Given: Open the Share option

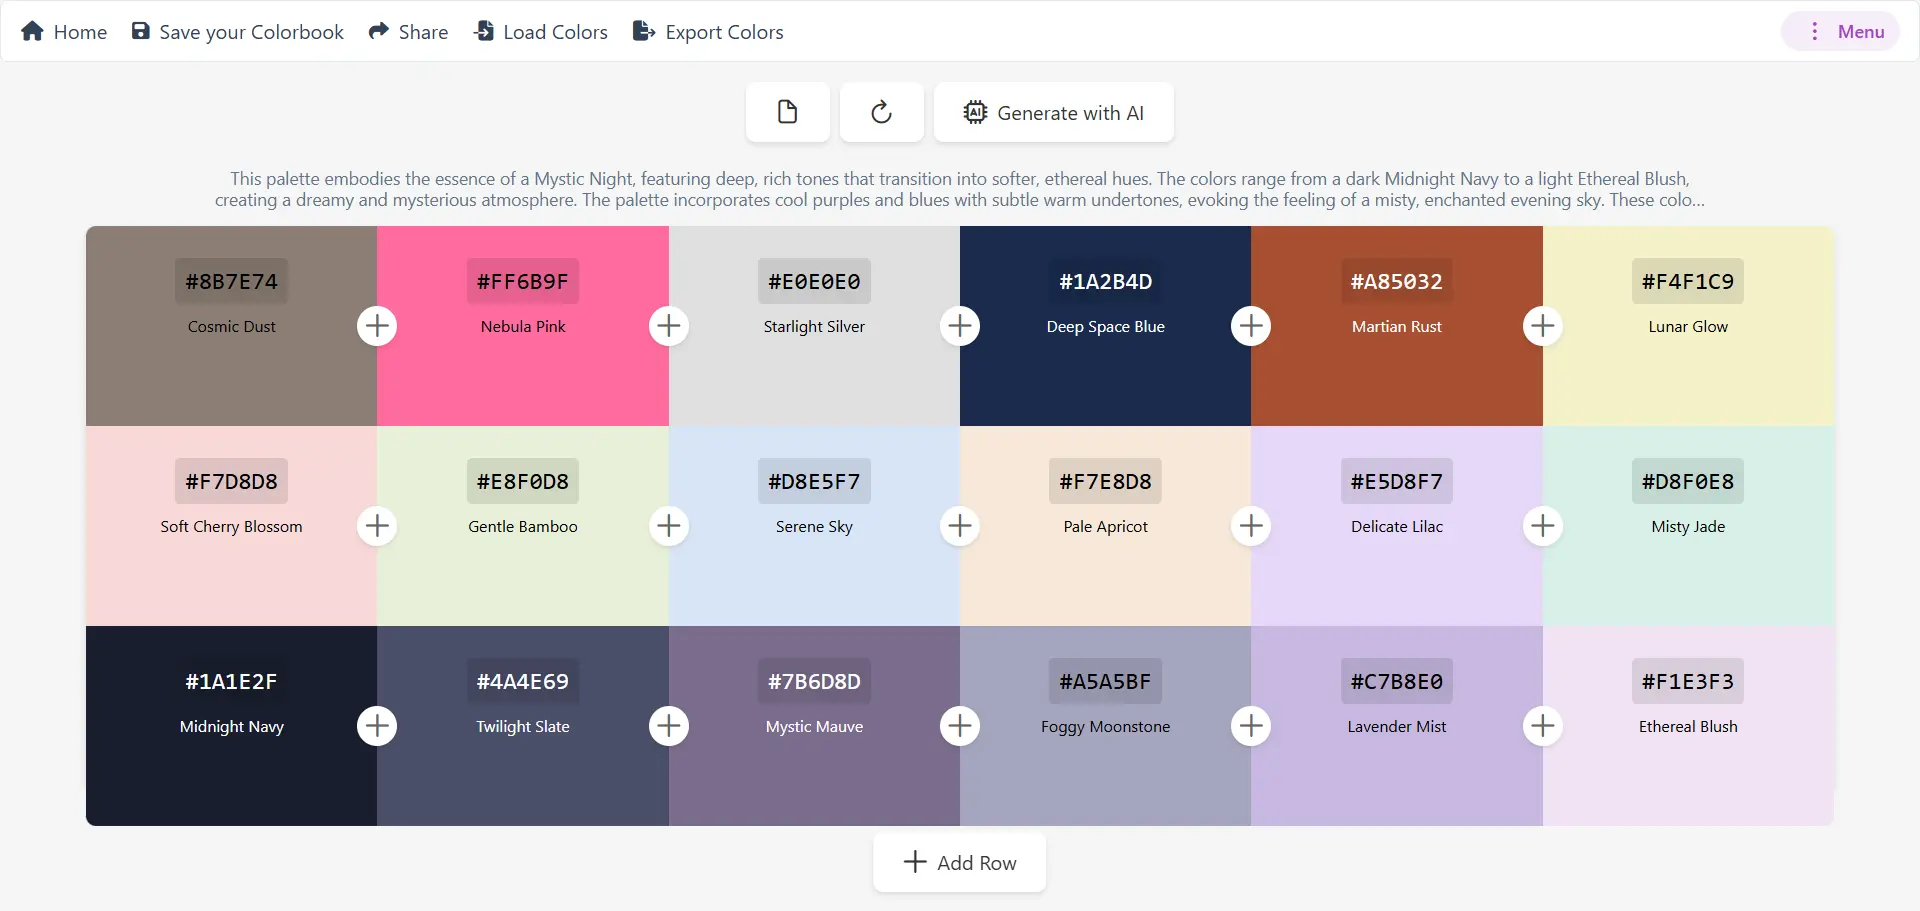Looking at the screenshot, I should tap(408, 32).
